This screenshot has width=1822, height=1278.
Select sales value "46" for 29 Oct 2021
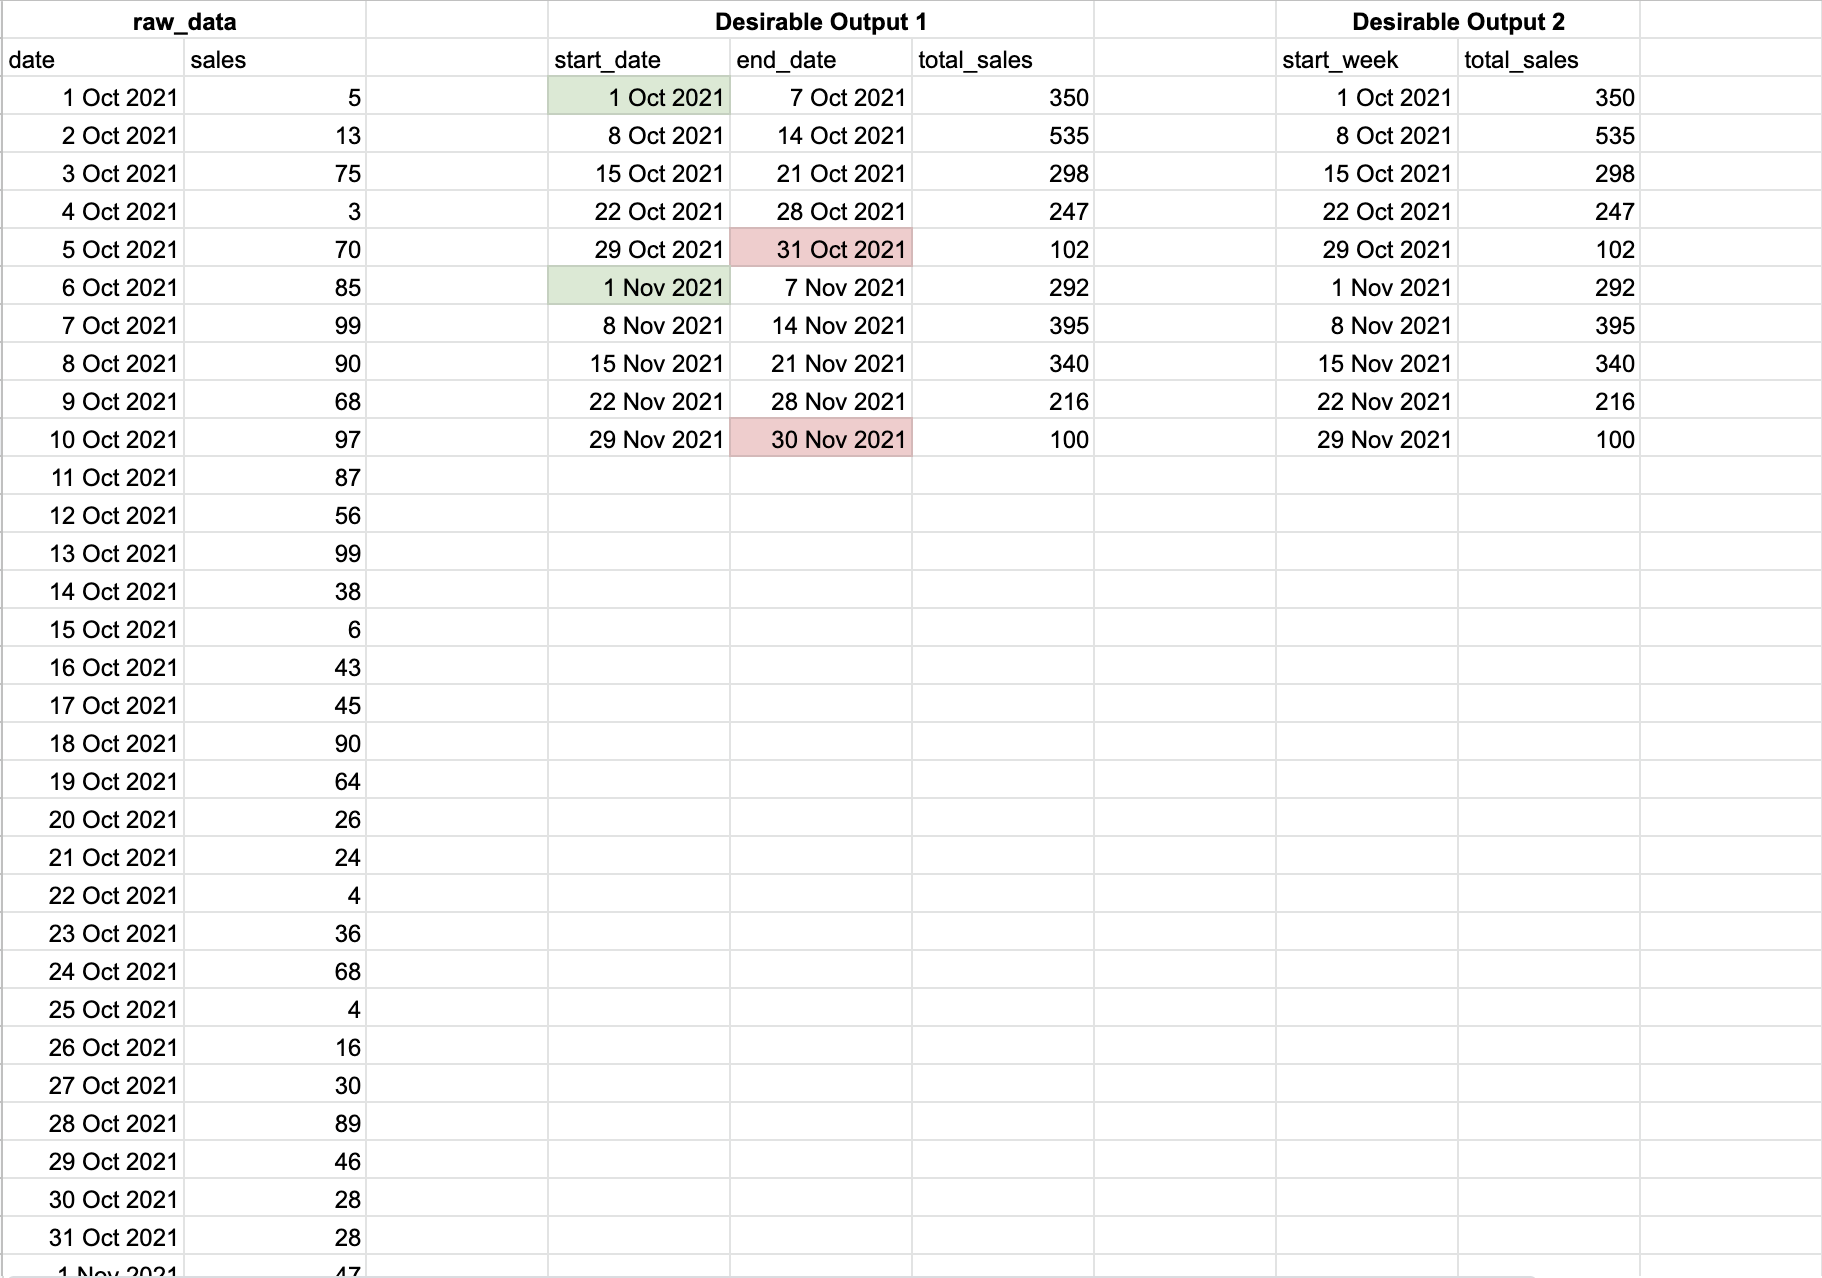275,1161
